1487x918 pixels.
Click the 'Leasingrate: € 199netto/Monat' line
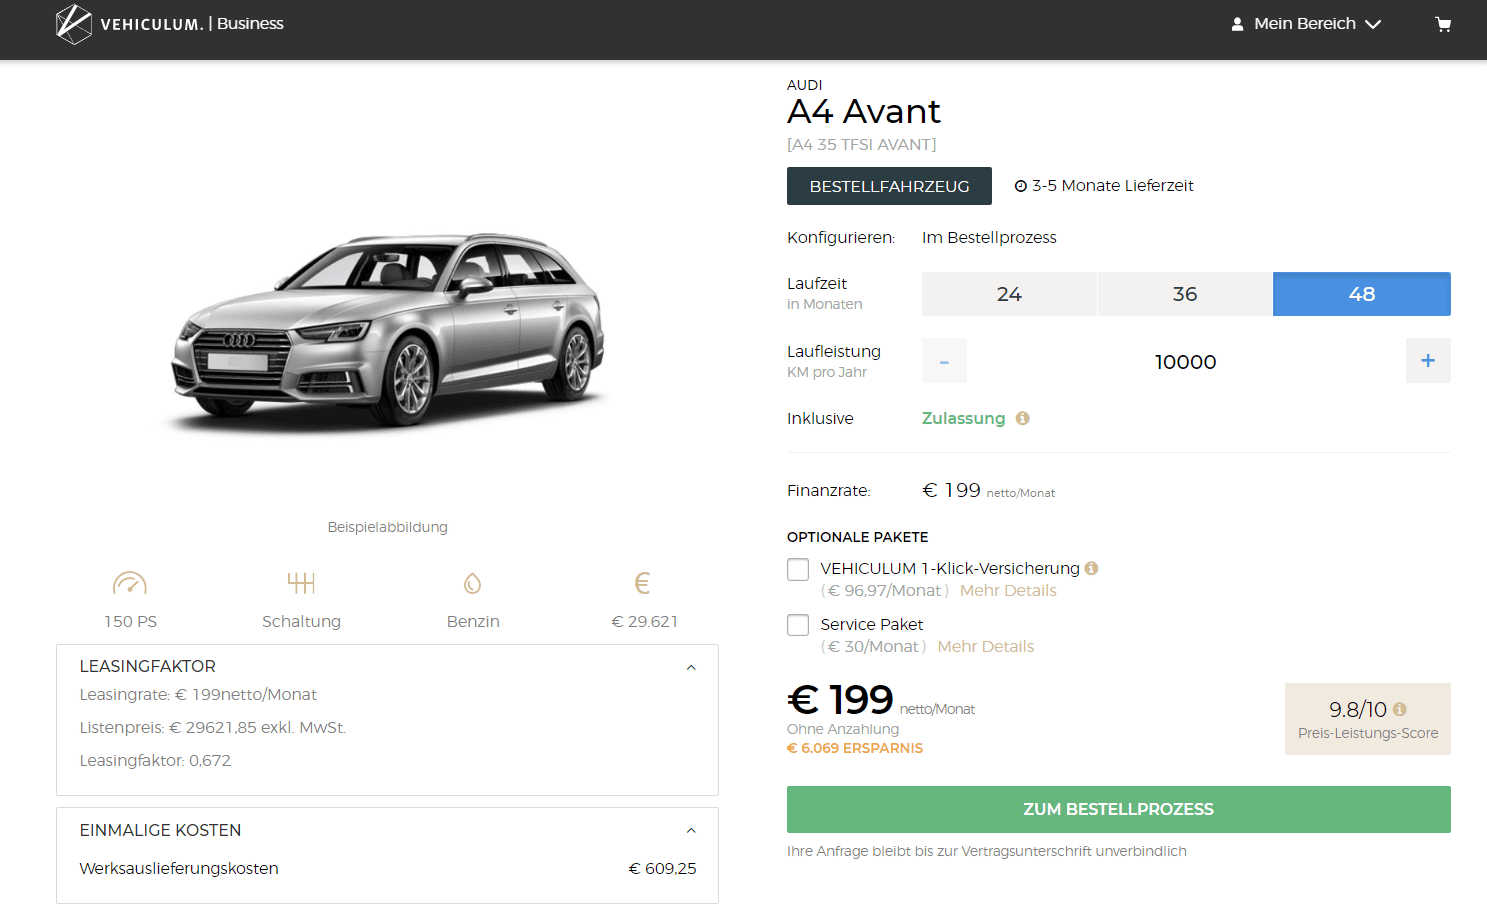pyautogui.click(x=198, y=695)
